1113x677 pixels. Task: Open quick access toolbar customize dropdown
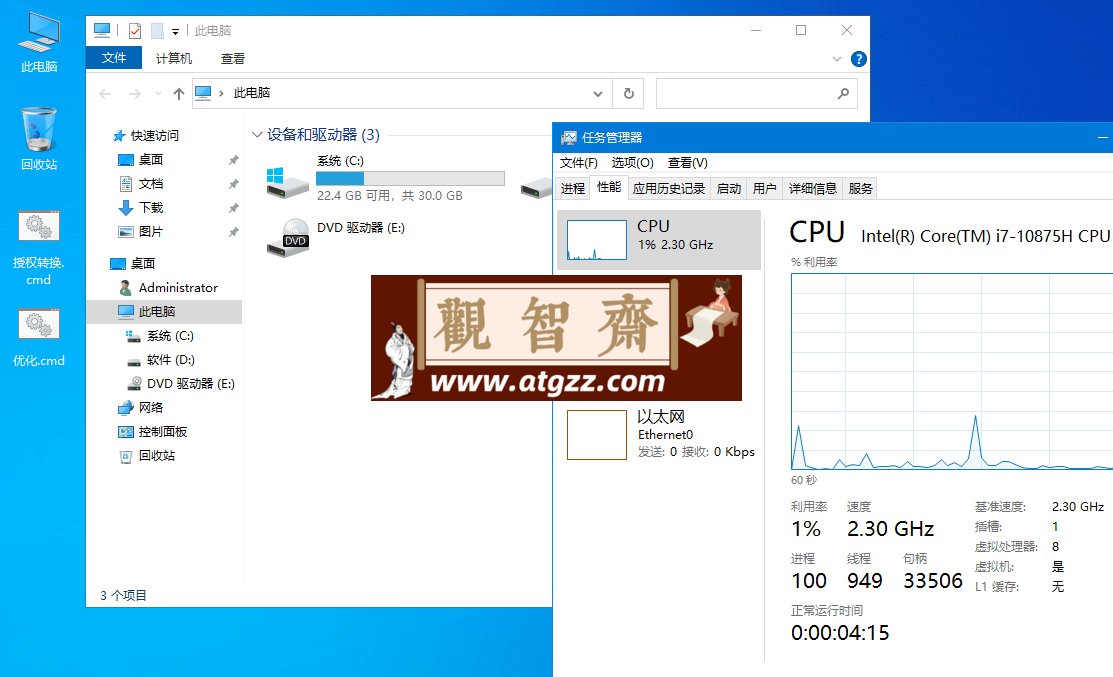[175, 31]
